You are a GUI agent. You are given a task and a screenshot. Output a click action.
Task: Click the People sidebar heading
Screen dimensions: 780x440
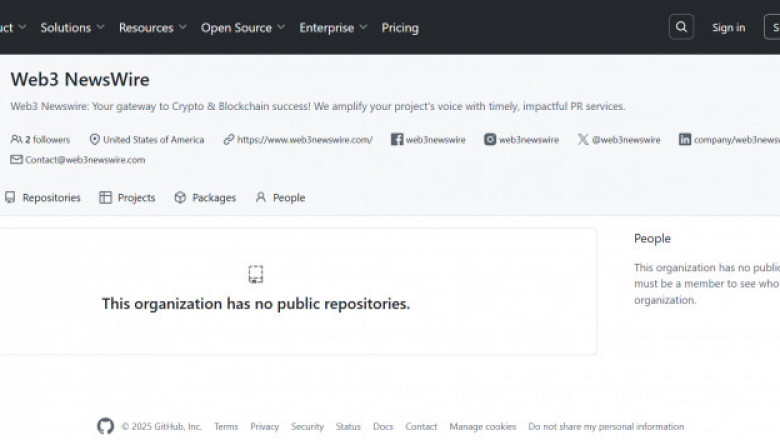pyautogui.click(x=652, y=238)
